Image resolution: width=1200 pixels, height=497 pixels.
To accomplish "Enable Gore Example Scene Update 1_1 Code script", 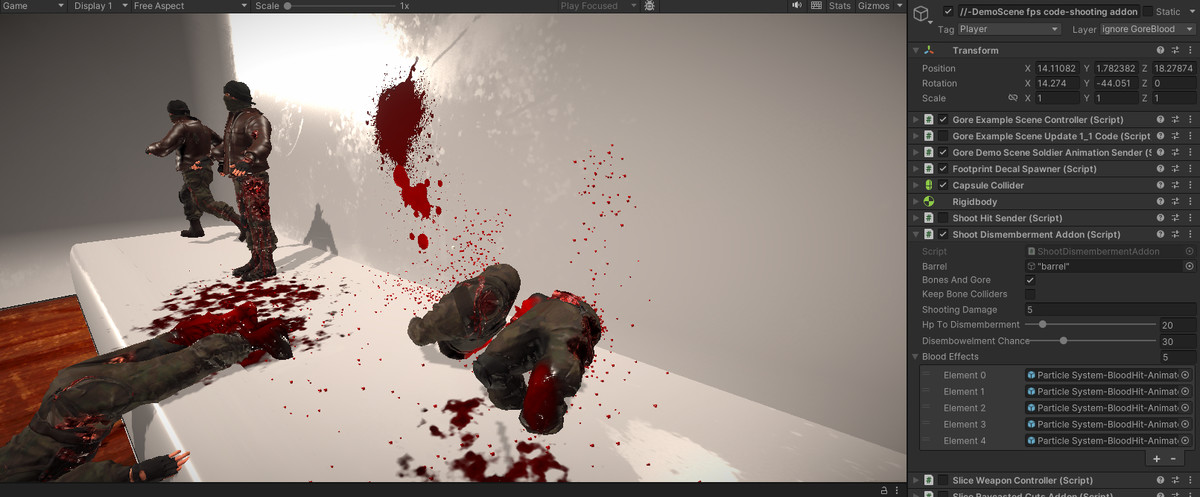I will point(943,136).
